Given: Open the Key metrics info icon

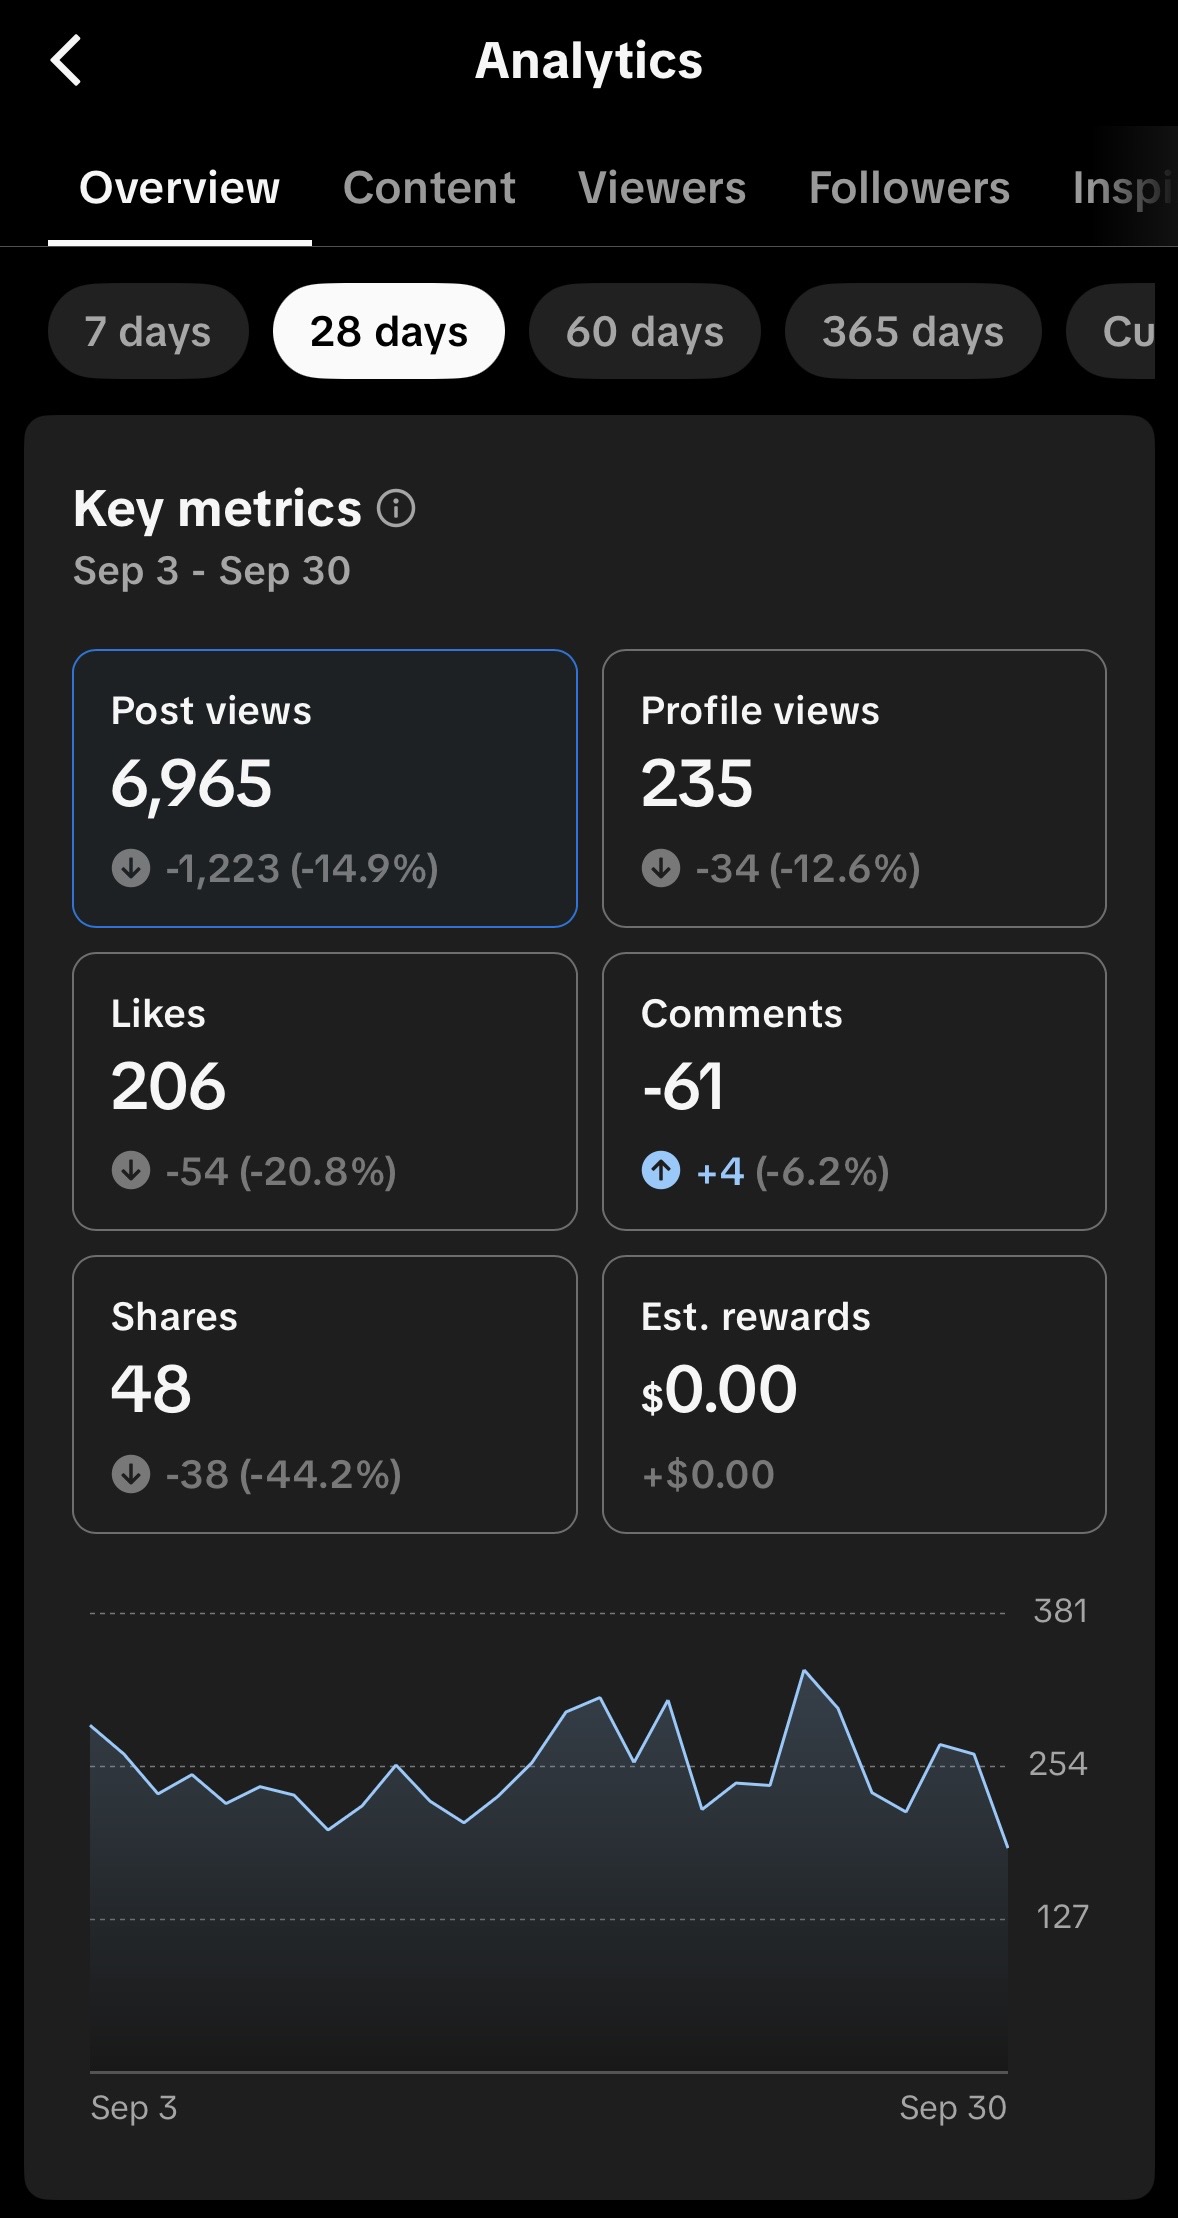Looking at the screenshot, I should click(396, 509).
